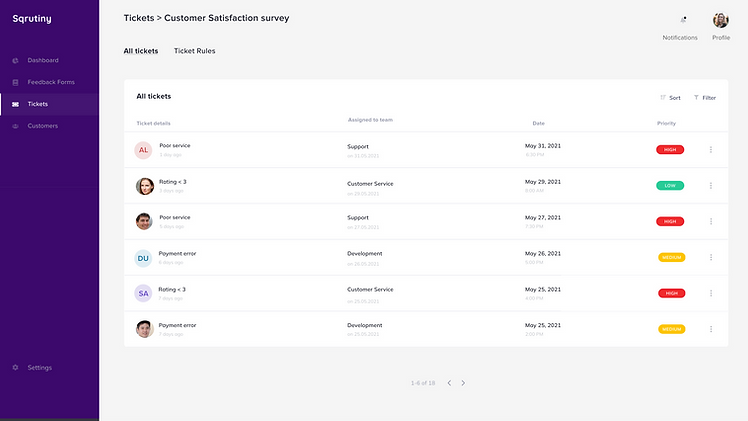This screenshot has width=748, height=421.
Task: Open the Notifications bell icon
Action: [x=683, y=20]
